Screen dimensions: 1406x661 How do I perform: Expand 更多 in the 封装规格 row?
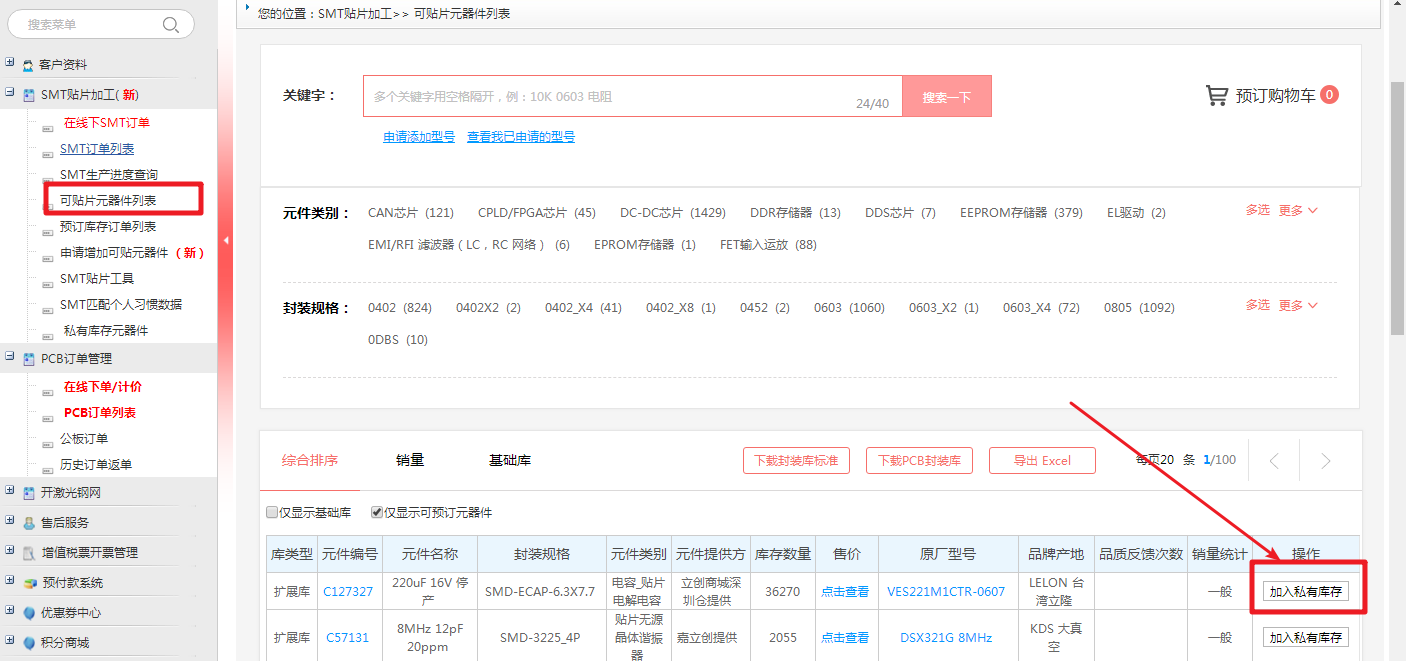(1298, 305)
